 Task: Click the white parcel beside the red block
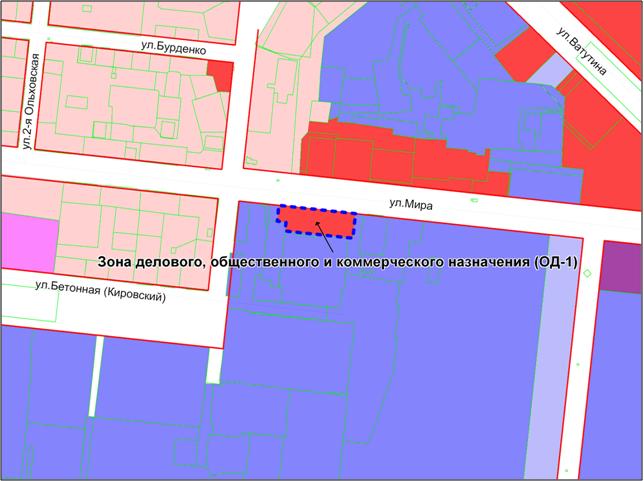(x=319, y=111)
